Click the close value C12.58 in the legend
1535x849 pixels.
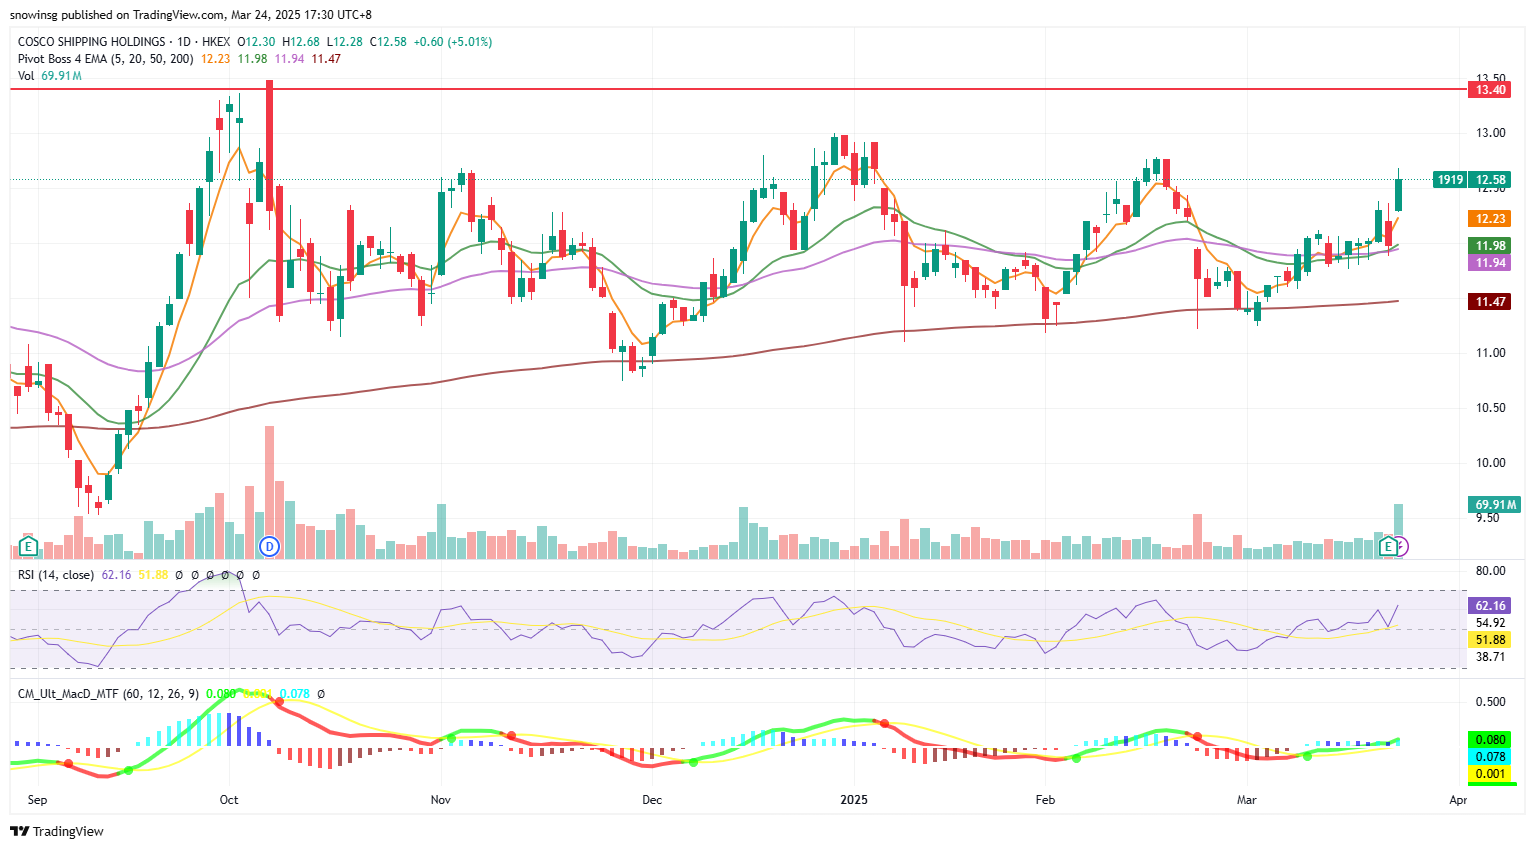(x=388, y=42)
